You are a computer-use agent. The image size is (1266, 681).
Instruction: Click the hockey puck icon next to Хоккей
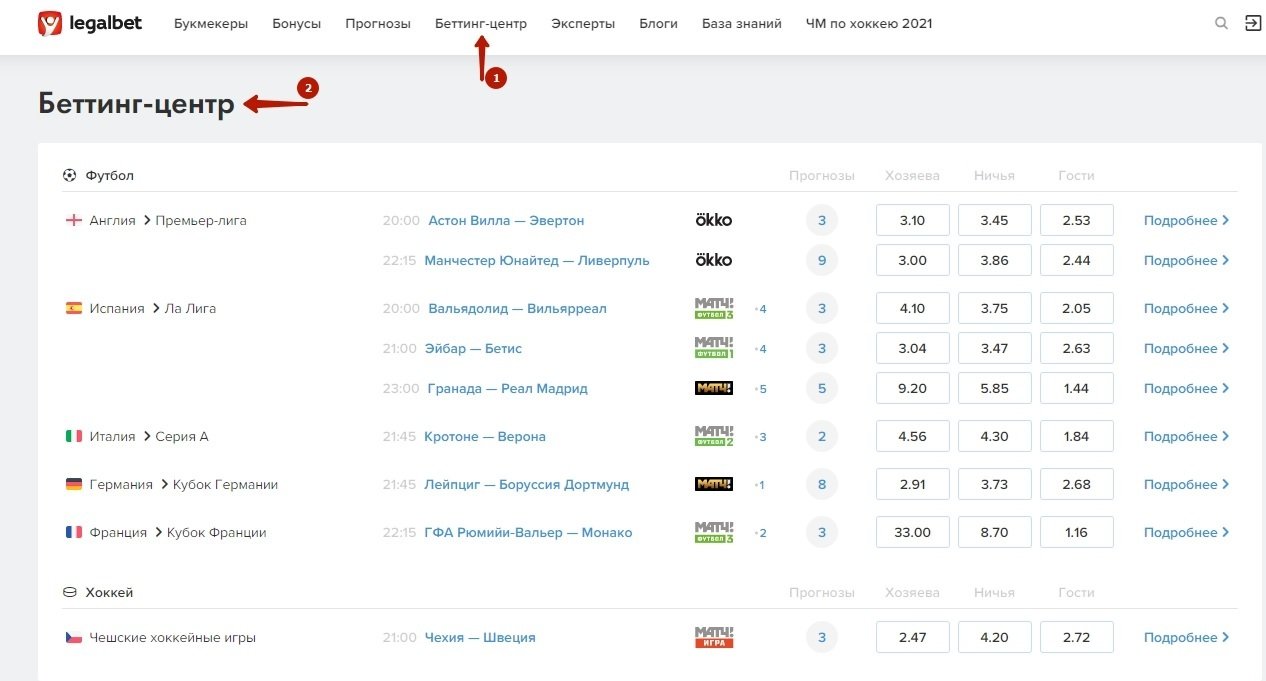point(69,592)
